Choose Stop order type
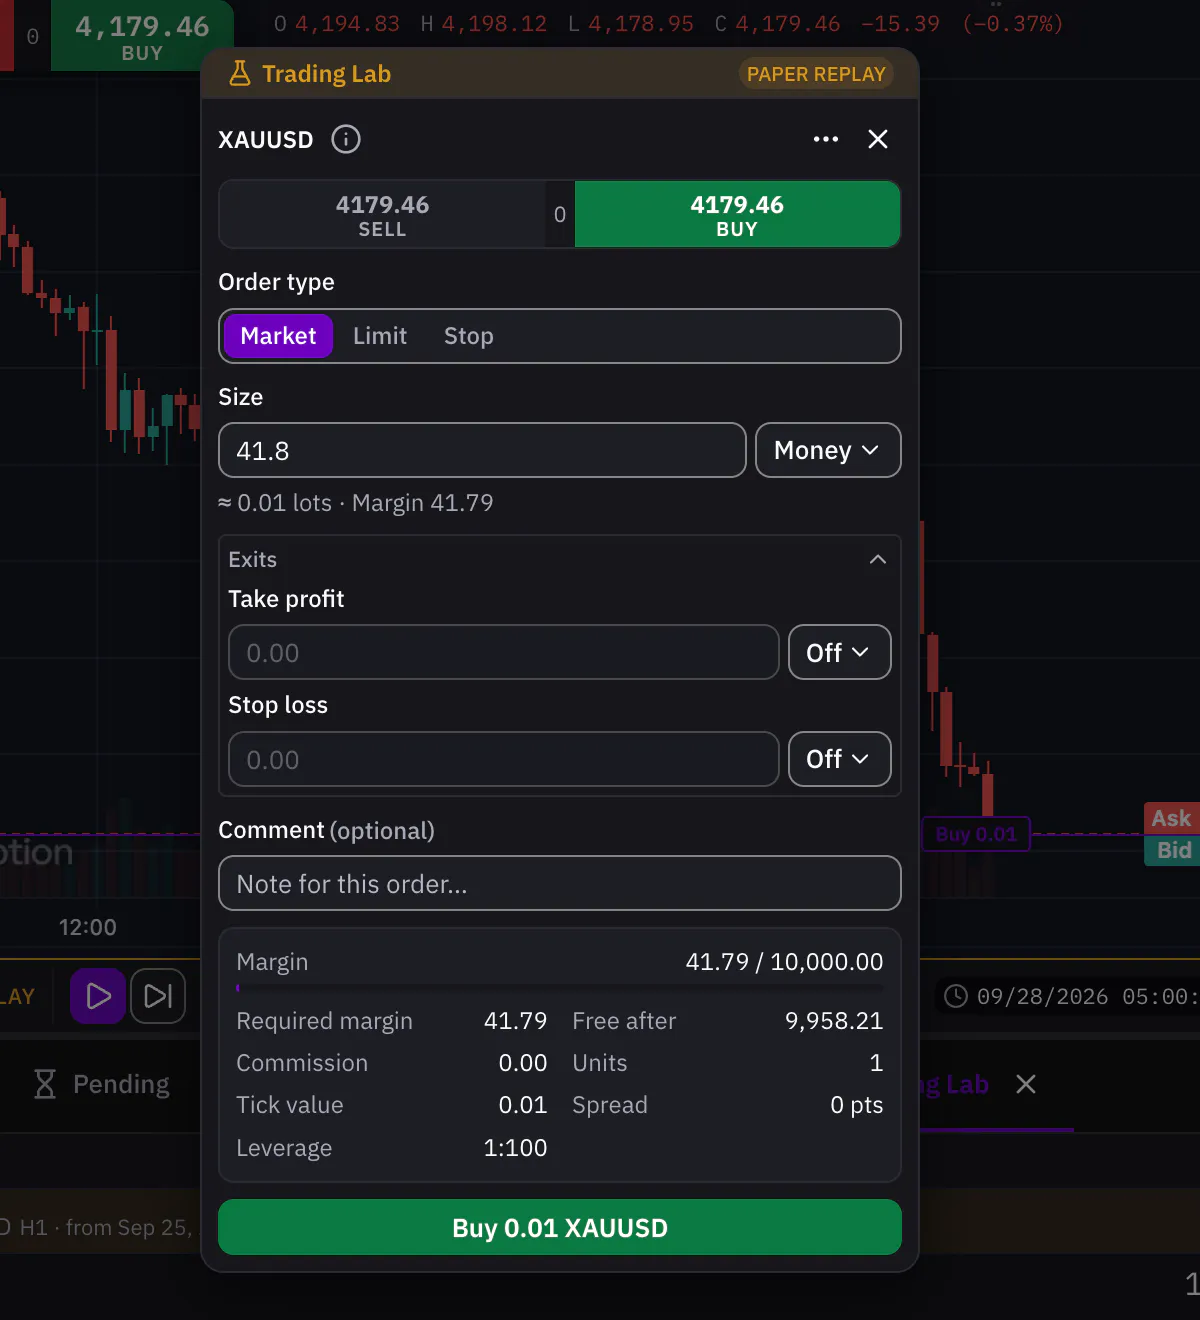1200x1320 pixels. 469,336
